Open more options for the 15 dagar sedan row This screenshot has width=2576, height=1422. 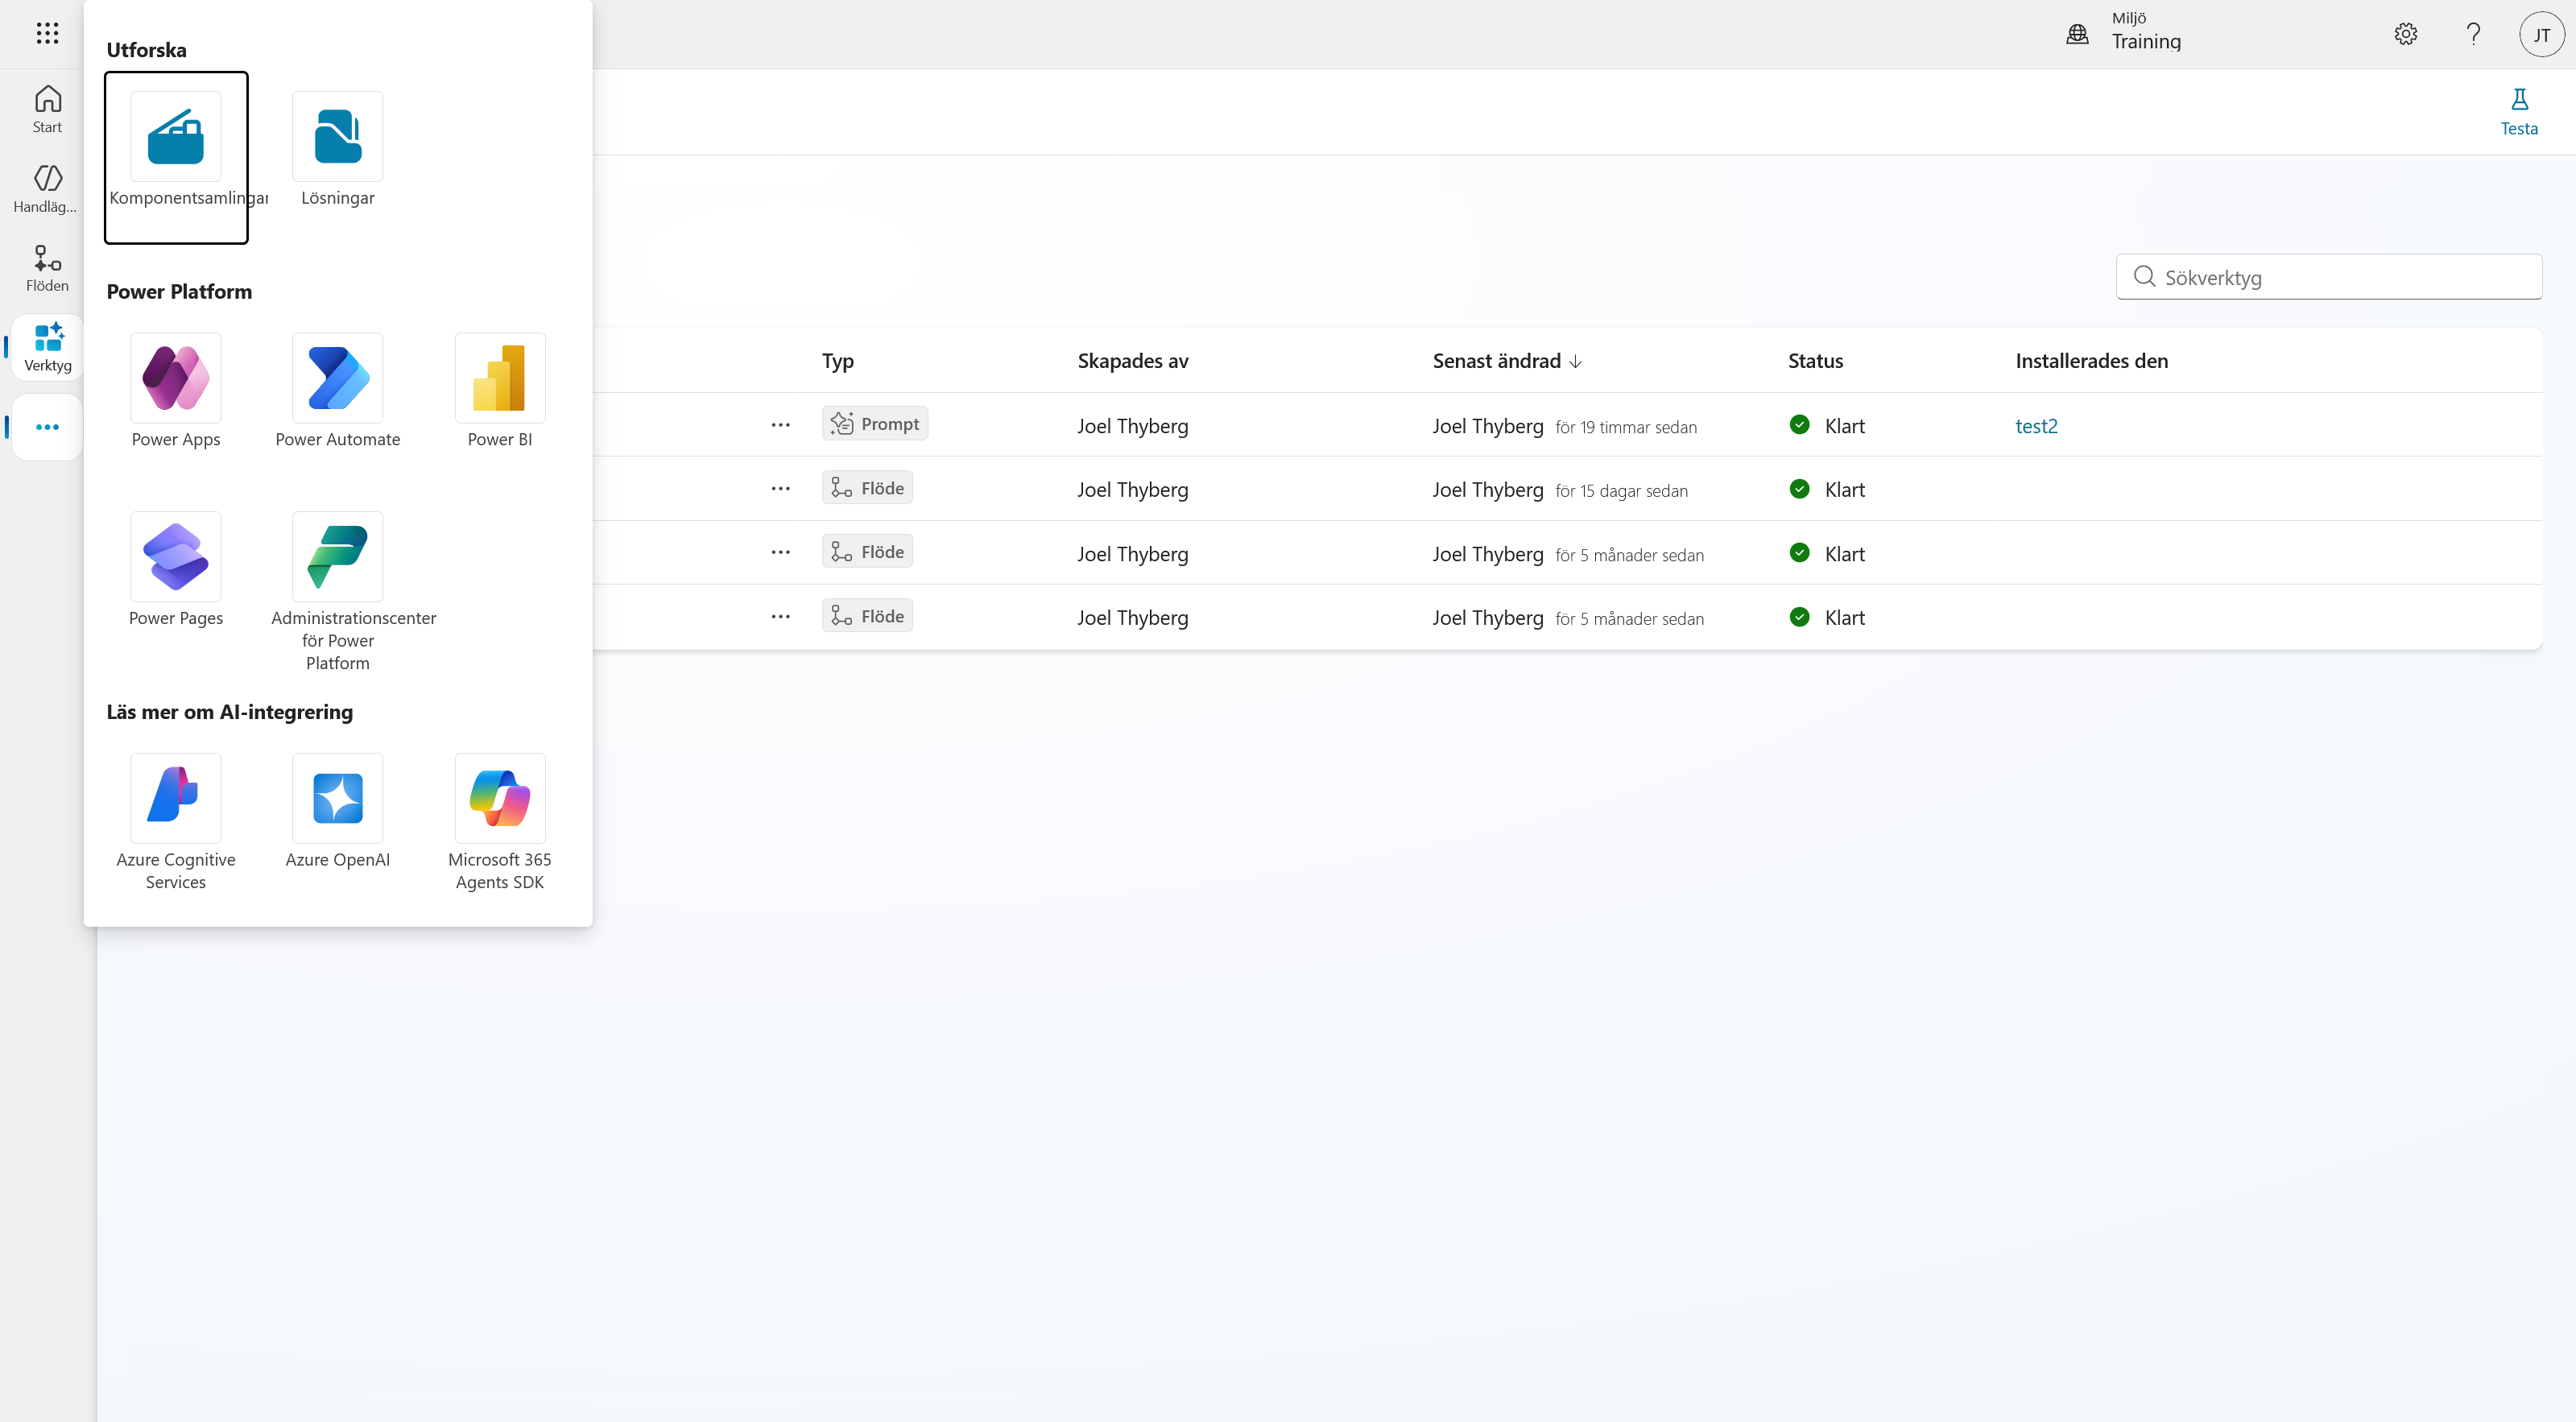click(780, 489)
